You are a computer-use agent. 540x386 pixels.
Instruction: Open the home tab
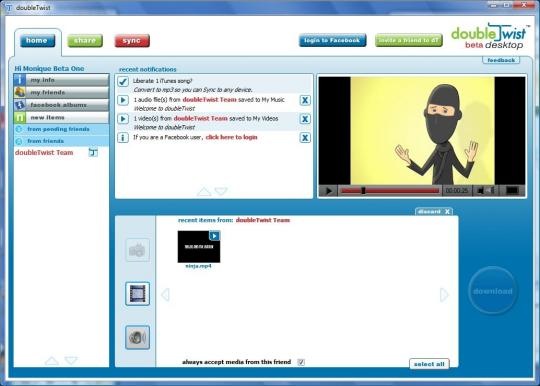(x=38, y=41)
